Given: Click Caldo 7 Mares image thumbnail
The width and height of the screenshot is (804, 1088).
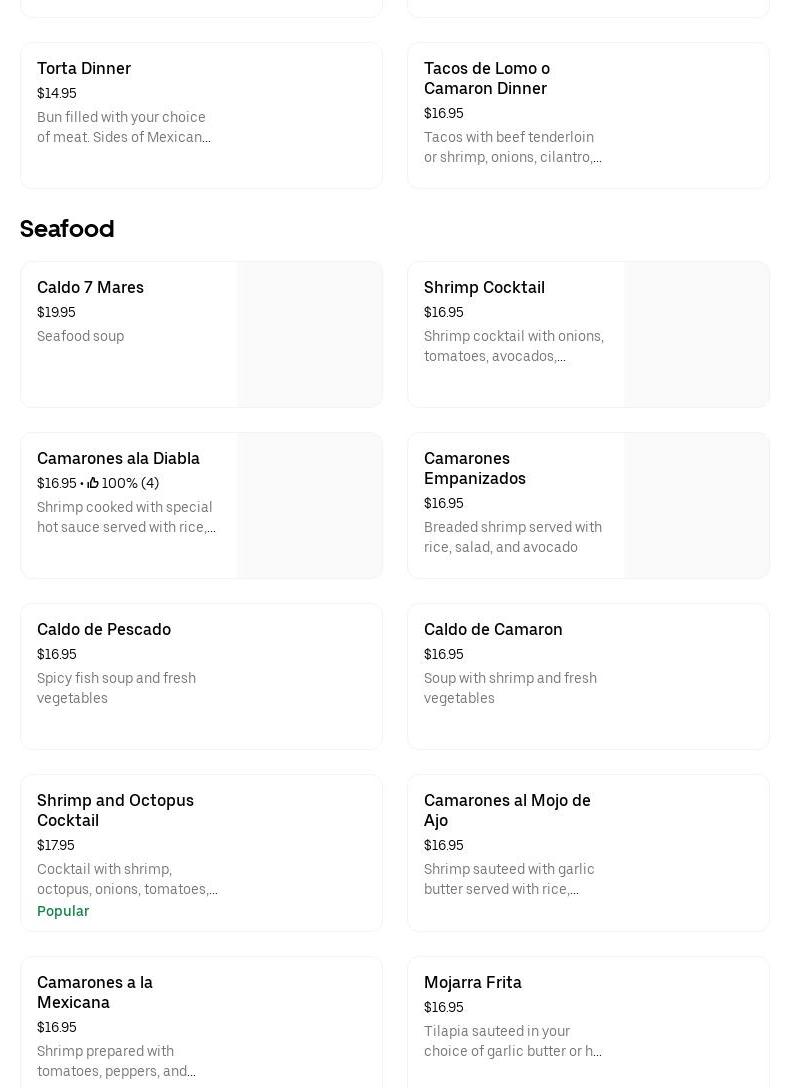Looking at the screenshot, I should tap(310, 335).
